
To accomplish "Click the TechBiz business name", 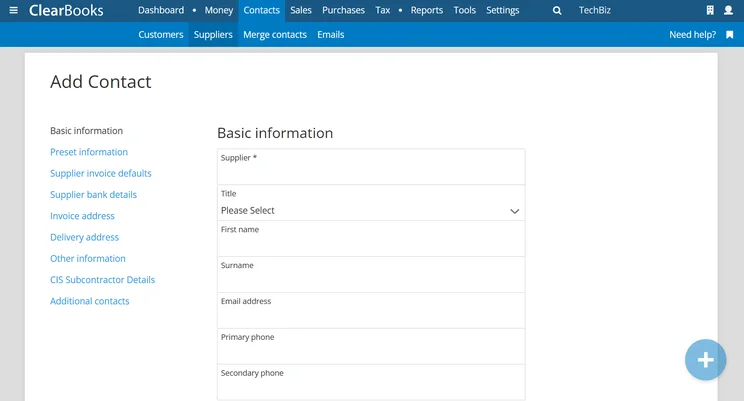I will coord(595,10).
